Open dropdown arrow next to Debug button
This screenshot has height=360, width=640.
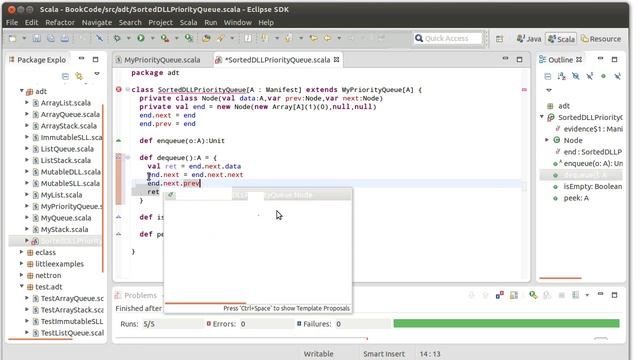pos(128,38)
